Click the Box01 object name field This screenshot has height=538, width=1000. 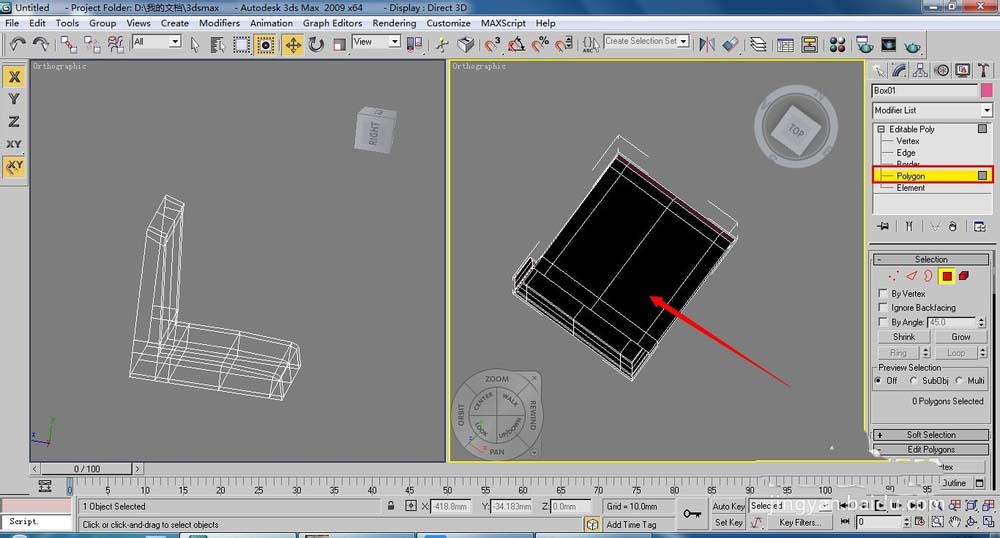click(924, 91)
